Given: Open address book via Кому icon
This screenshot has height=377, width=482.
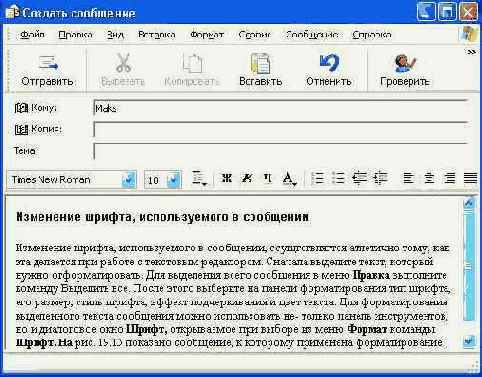Looking at the screenshot, I should 21,108.
